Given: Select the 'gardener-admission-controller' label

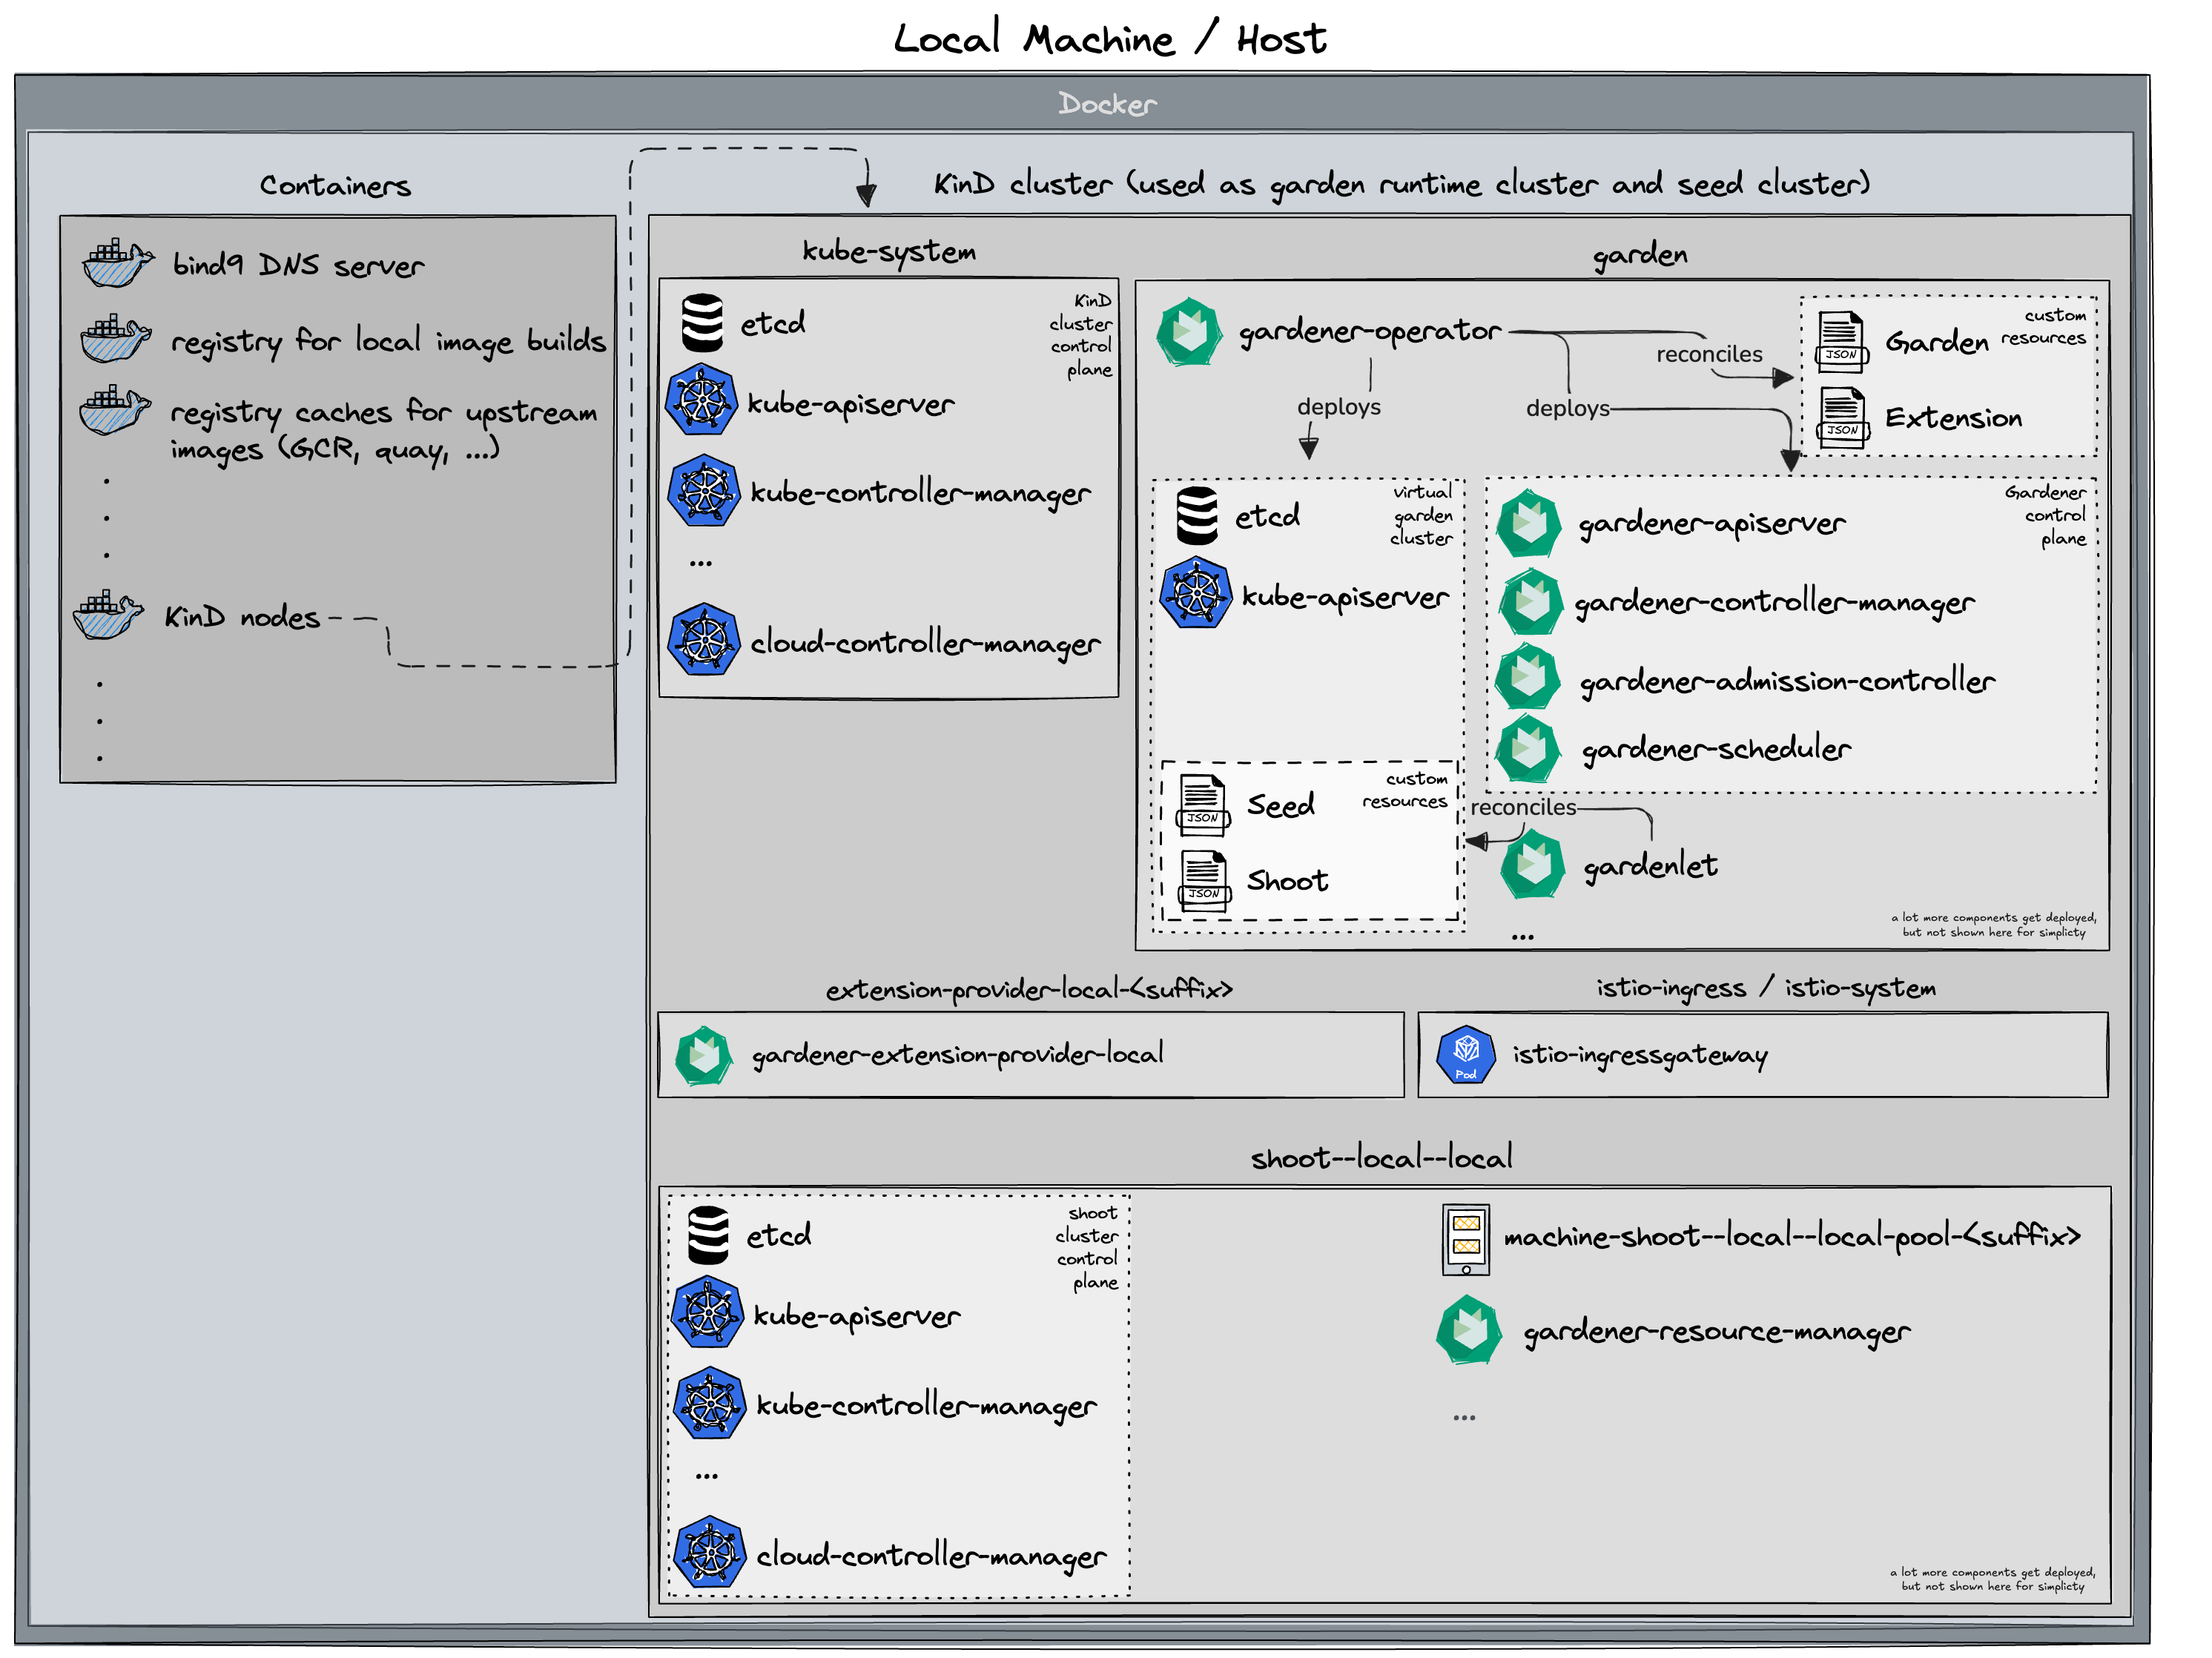Looking at the screenshot, I should [1787, 681].
